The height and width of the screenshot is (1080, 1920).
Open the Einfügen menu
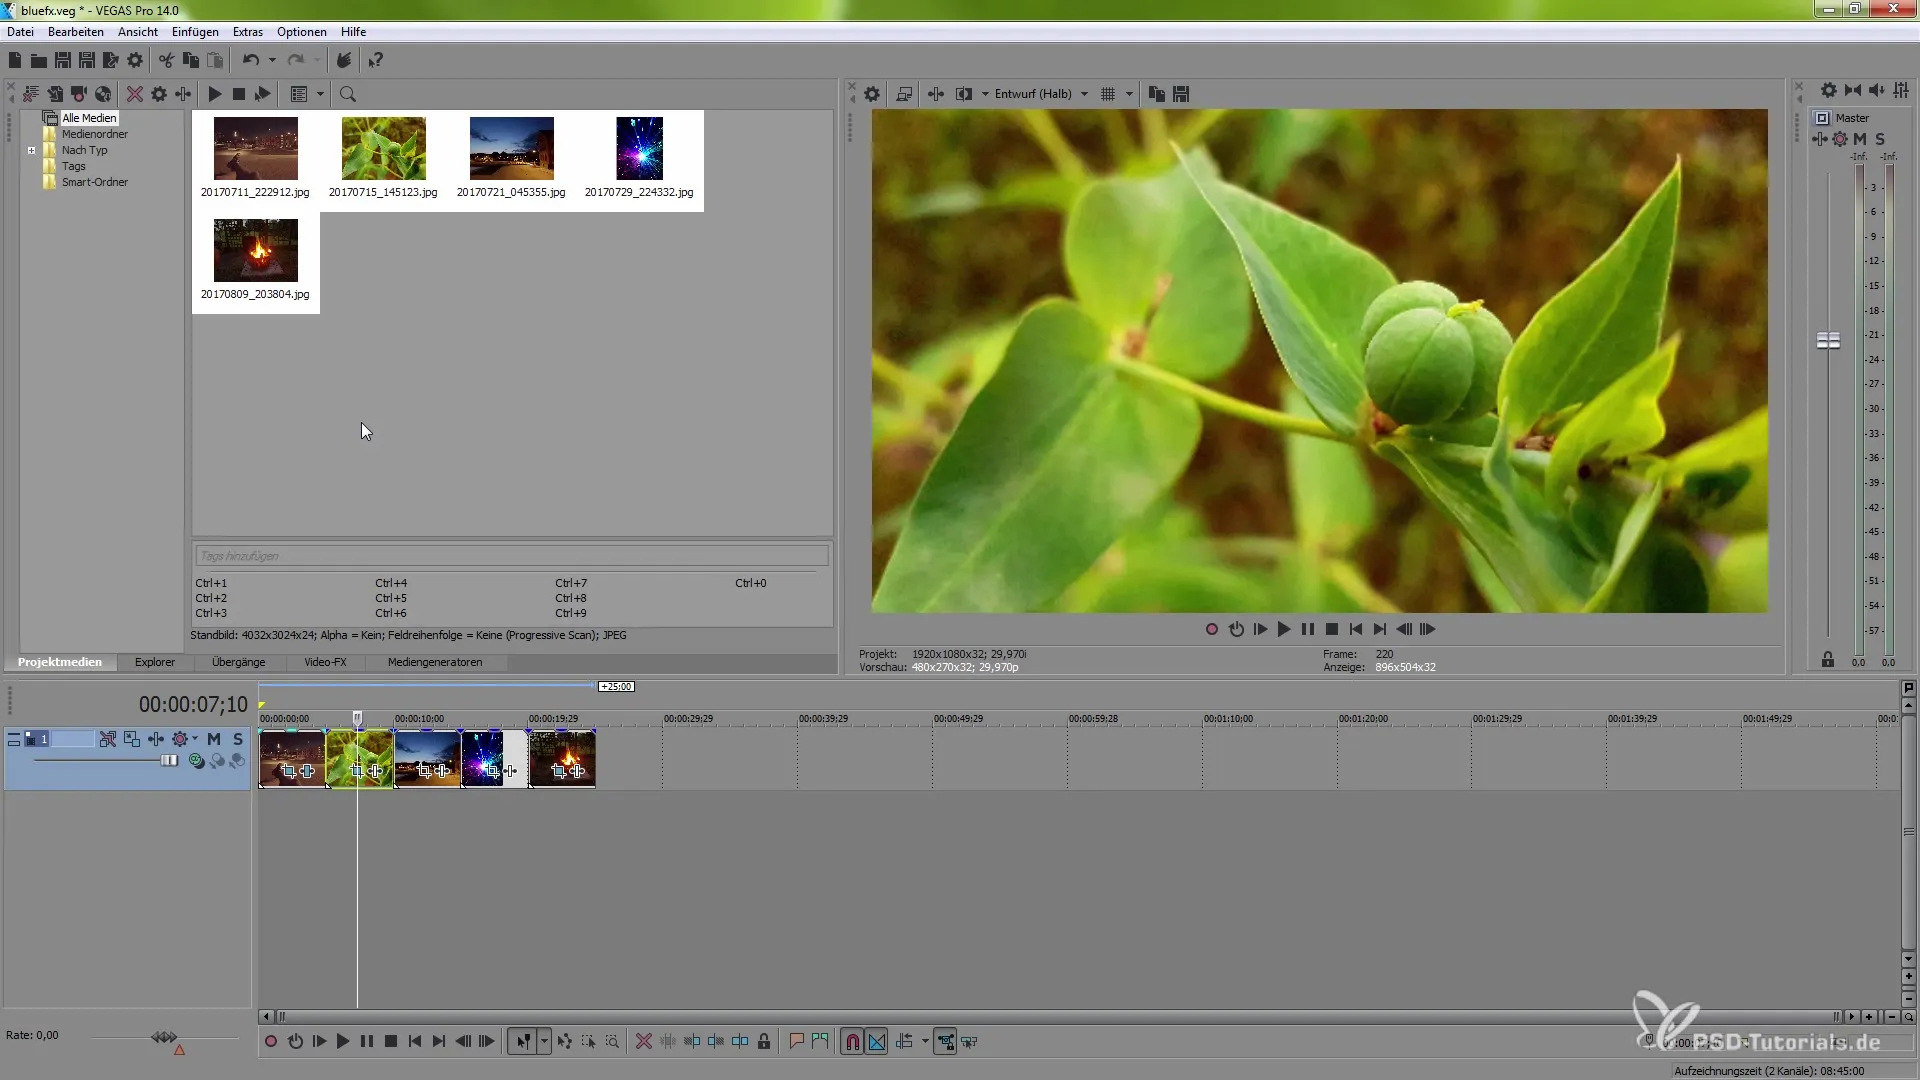click(195, 32)
